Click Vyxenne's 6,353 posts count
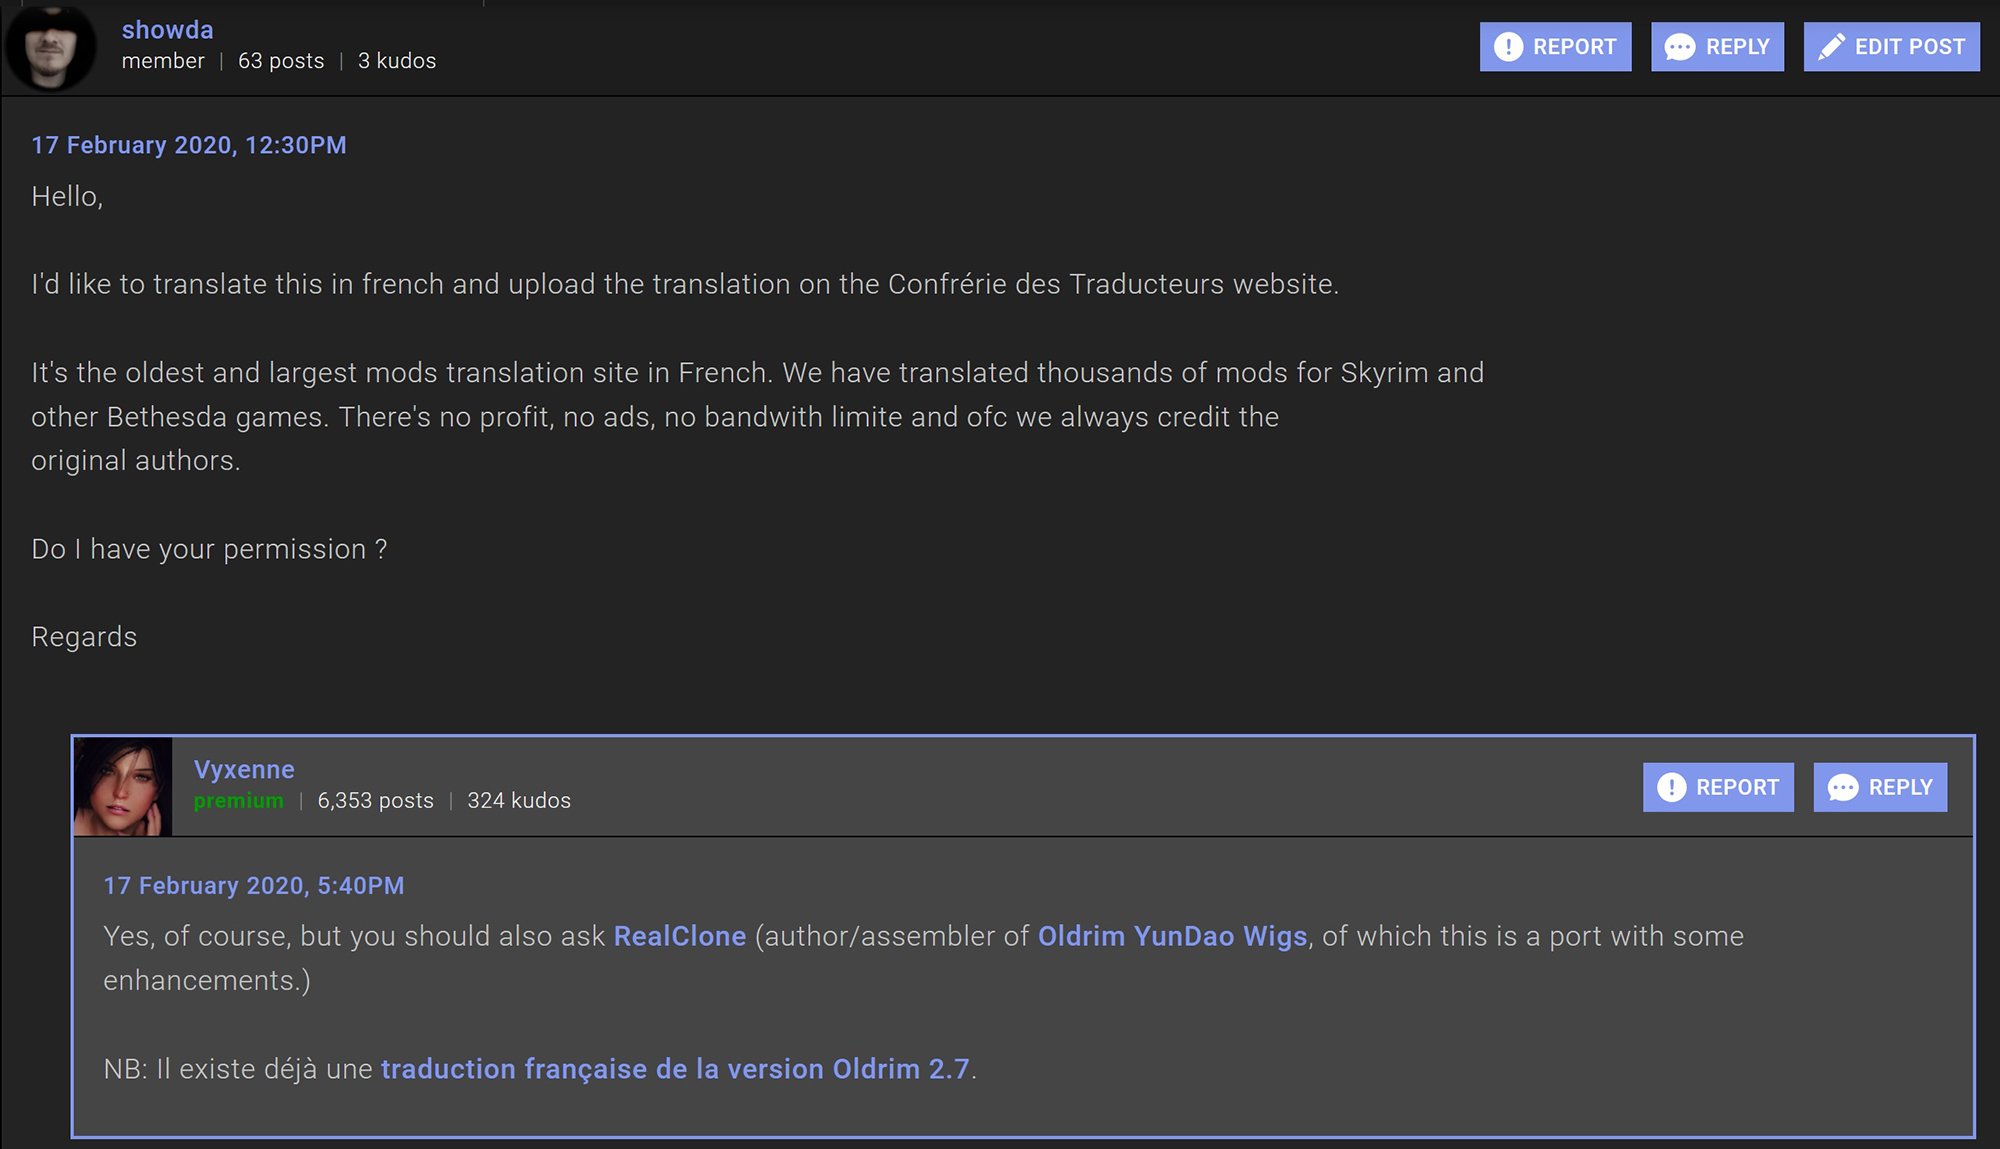Screen dimensions: 2000x1149 (x=375, y=801)
